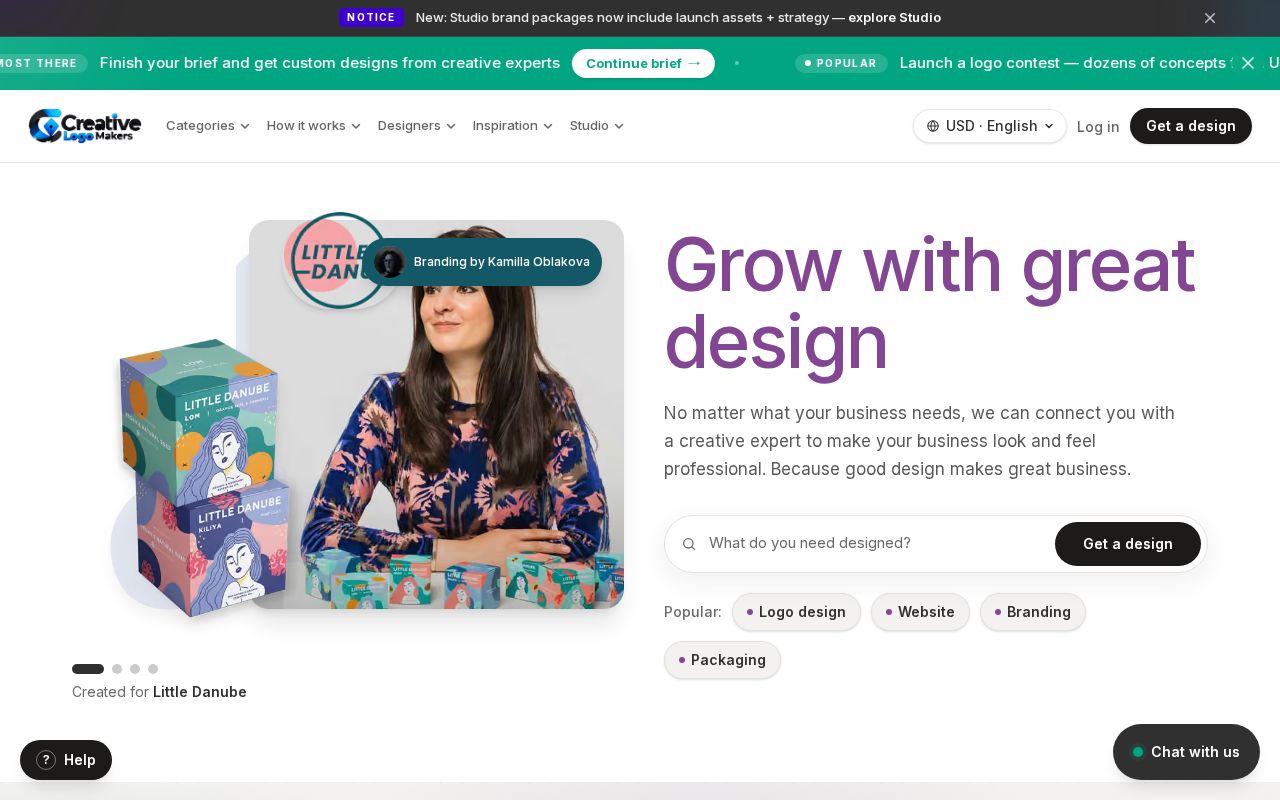The height and width of the screenshot is (800, 1280).
Task: Go to the fourth carousel slide dot
Action: pyautogui.click(x=153, y=669)
